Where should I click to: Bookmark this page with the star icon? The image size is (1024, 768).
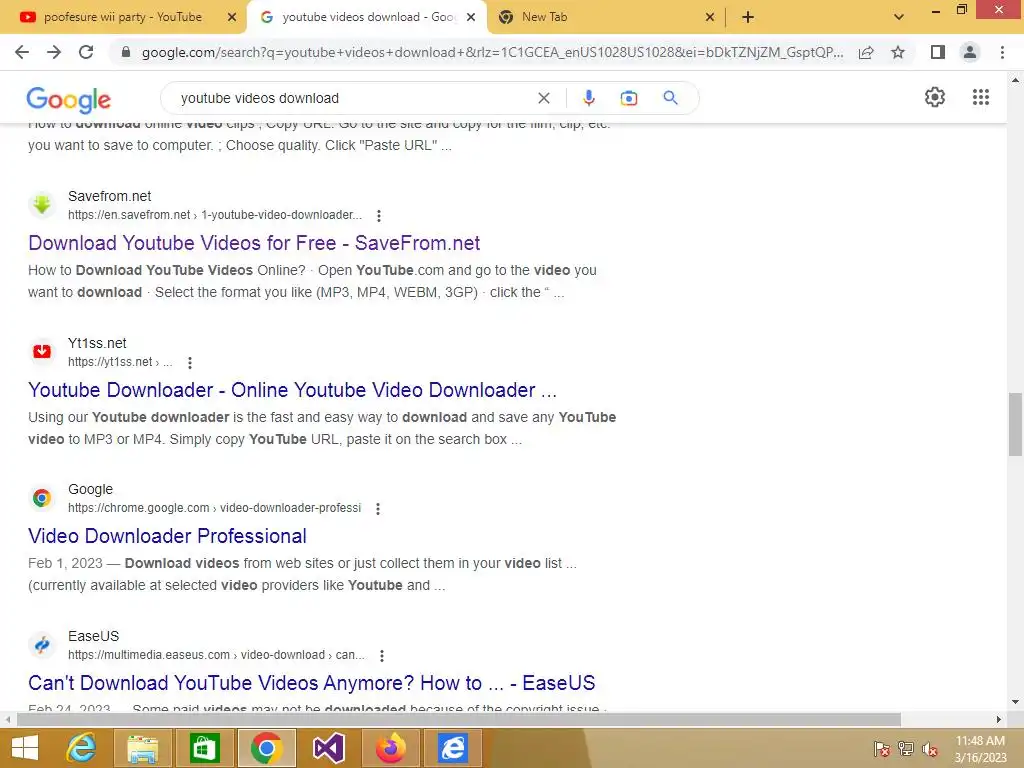coord(898,52)
